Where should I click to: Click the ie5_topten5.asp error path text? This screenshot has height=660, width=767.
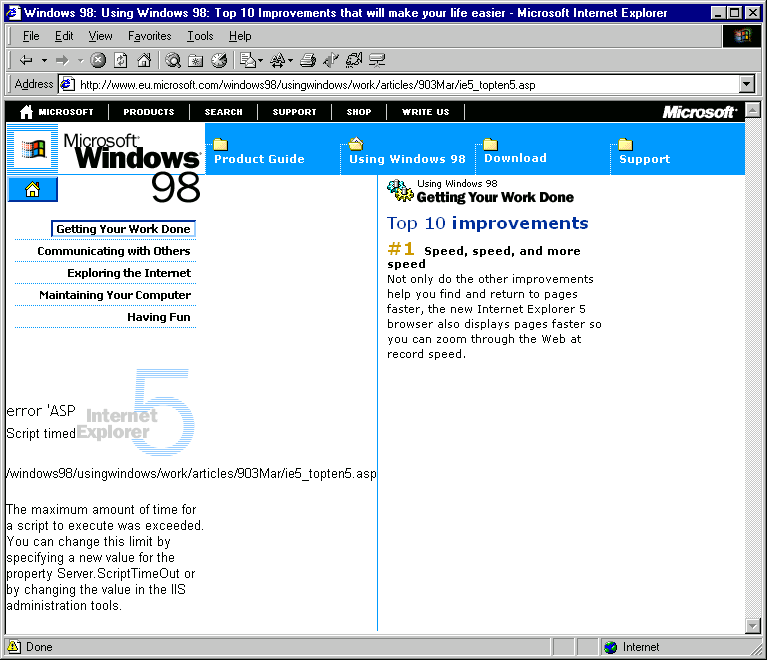point(191,474)
